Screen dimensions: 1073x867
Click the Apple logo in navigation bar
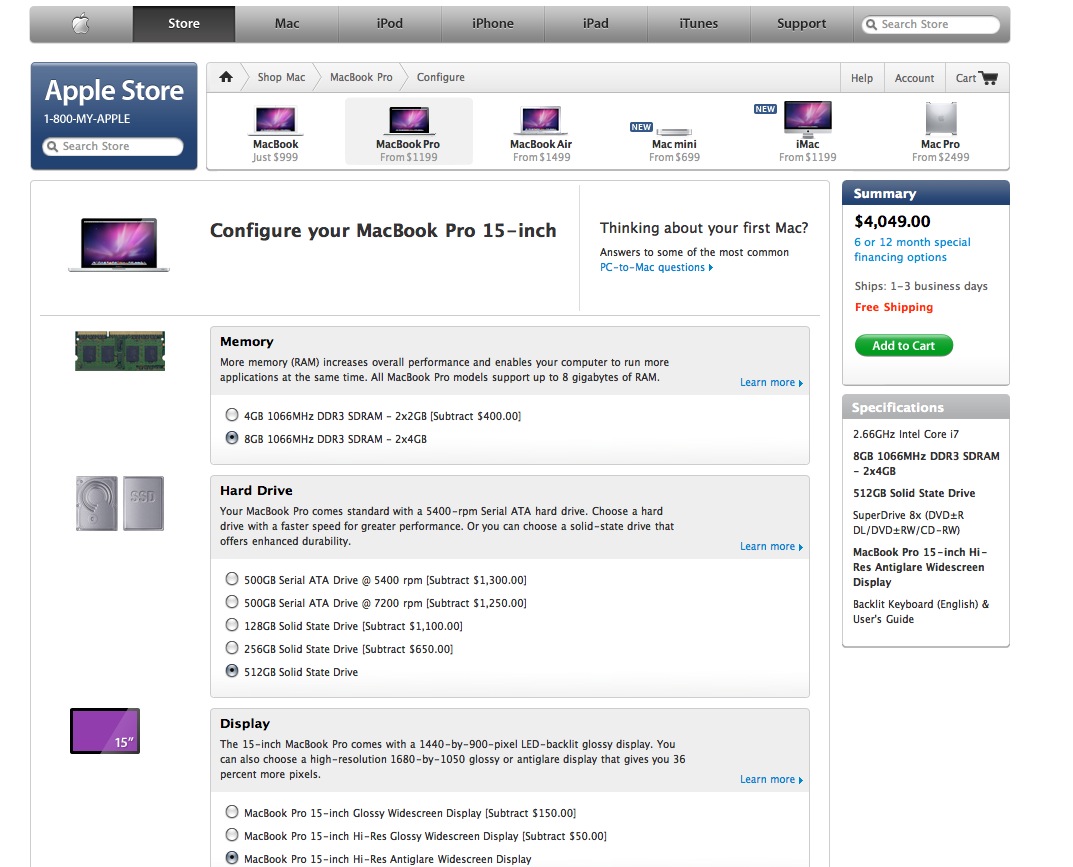pyautogui.click(x=81, y=24)
